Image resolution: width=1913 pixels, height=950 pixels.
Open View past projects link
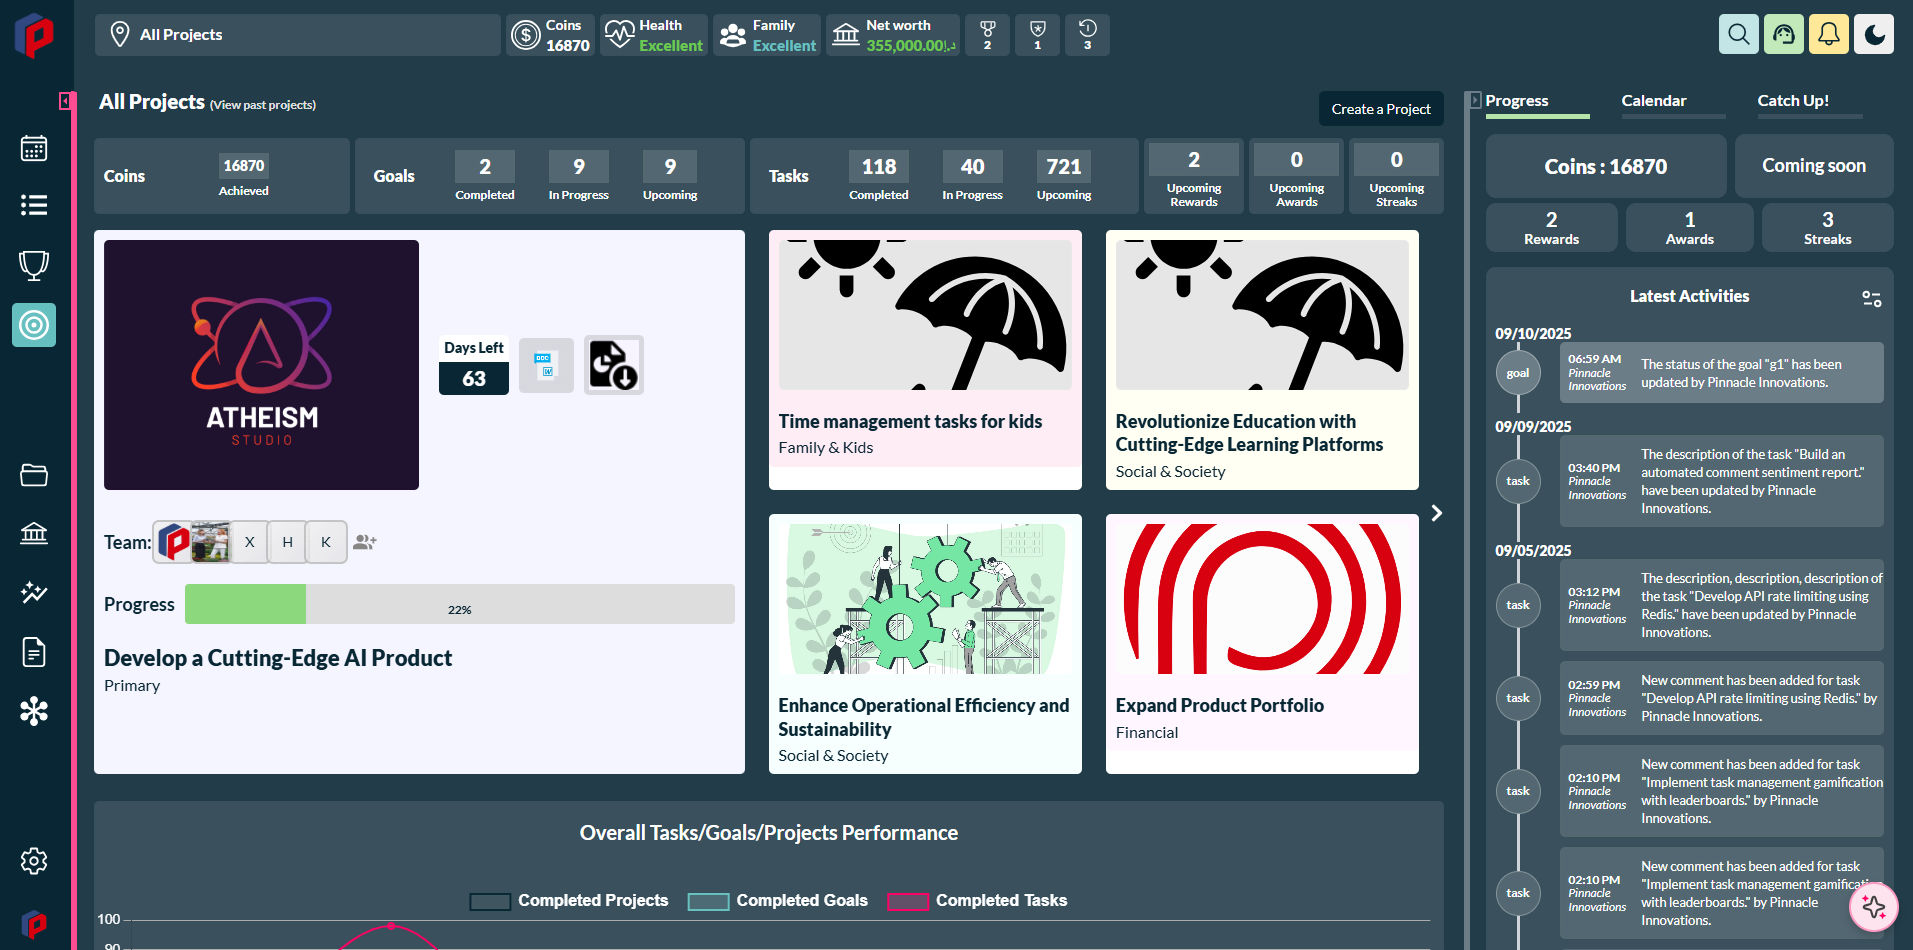pyautogui.click(x=263, y=105)
